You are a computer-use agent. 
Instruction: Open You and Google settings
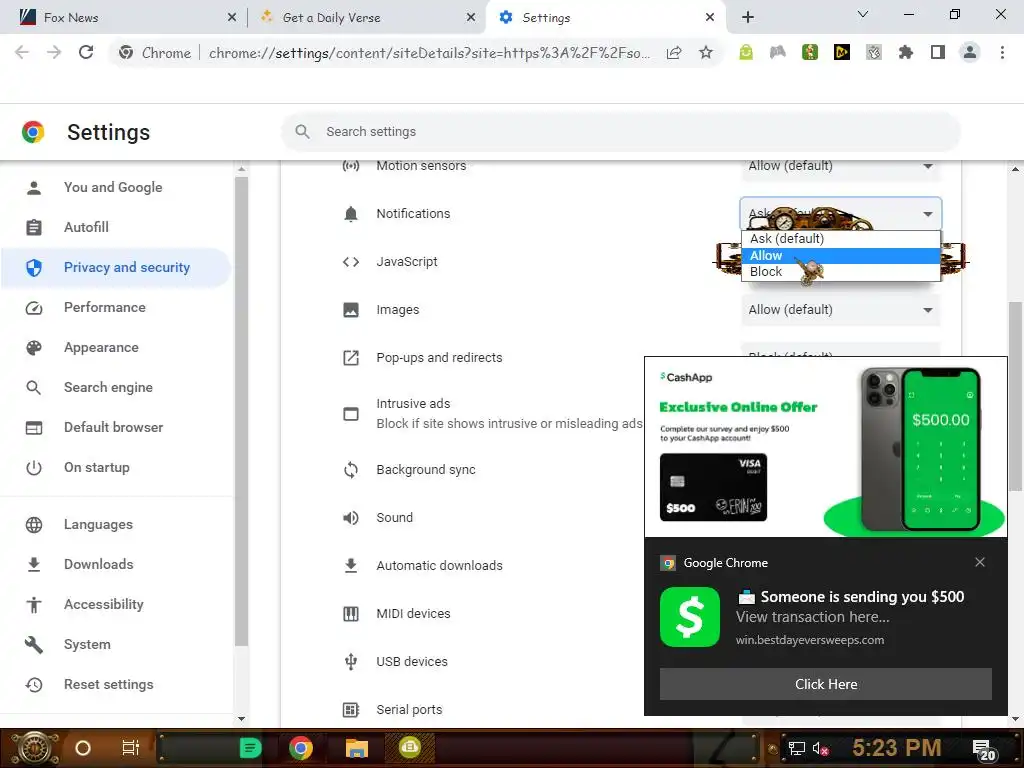[116, 187]
